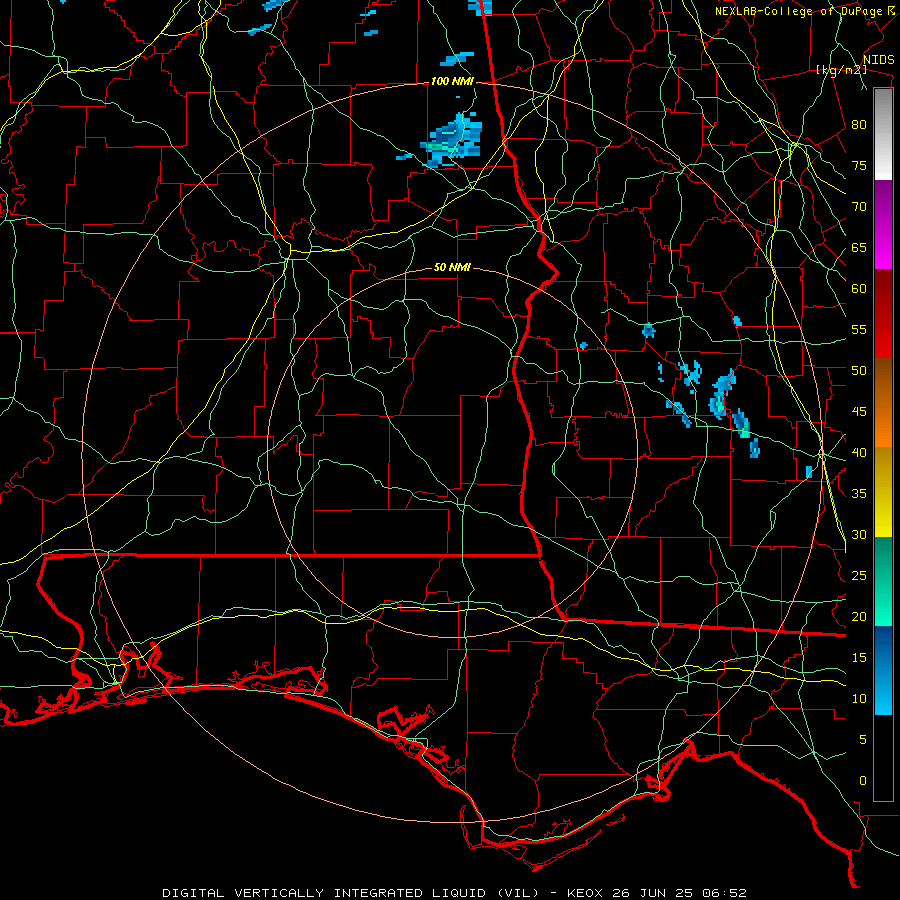The image size is (900, 900).
Task: Click the 0 value on the color scale
Action: click(x=863, y=781)
